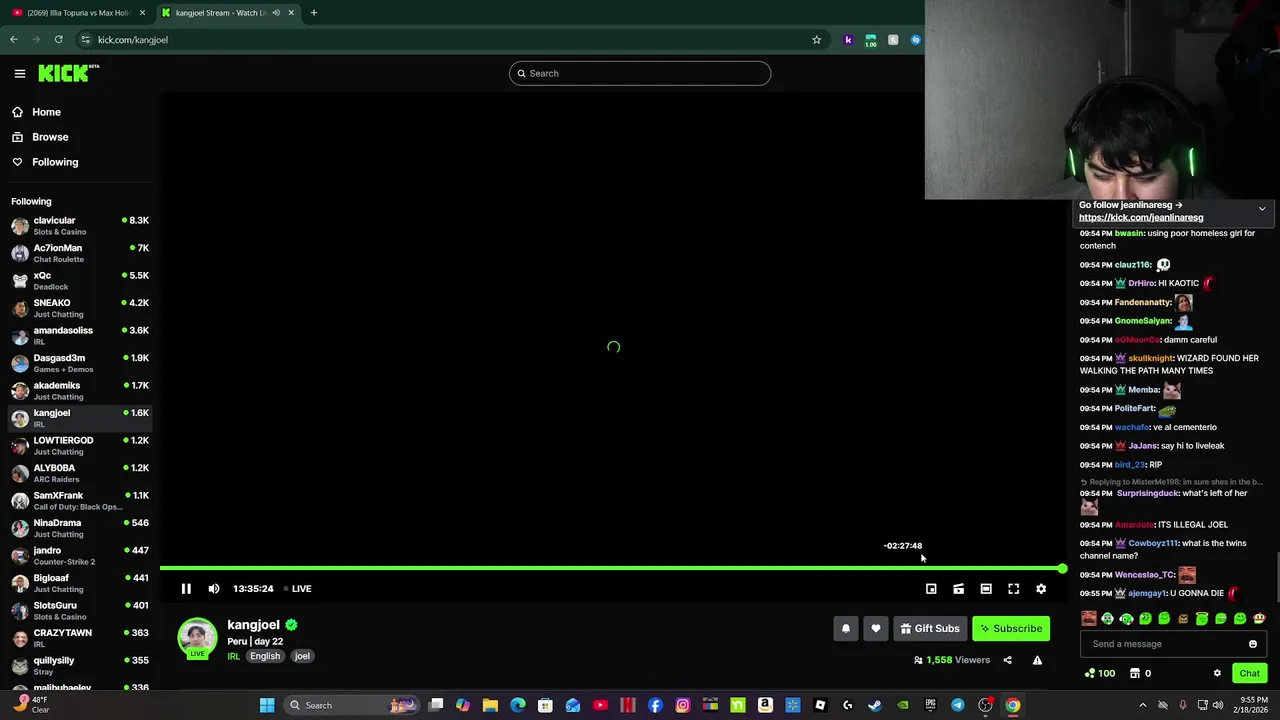
Task: Go back in the browser
Action: pyautogui.click(x=14, y=40)
